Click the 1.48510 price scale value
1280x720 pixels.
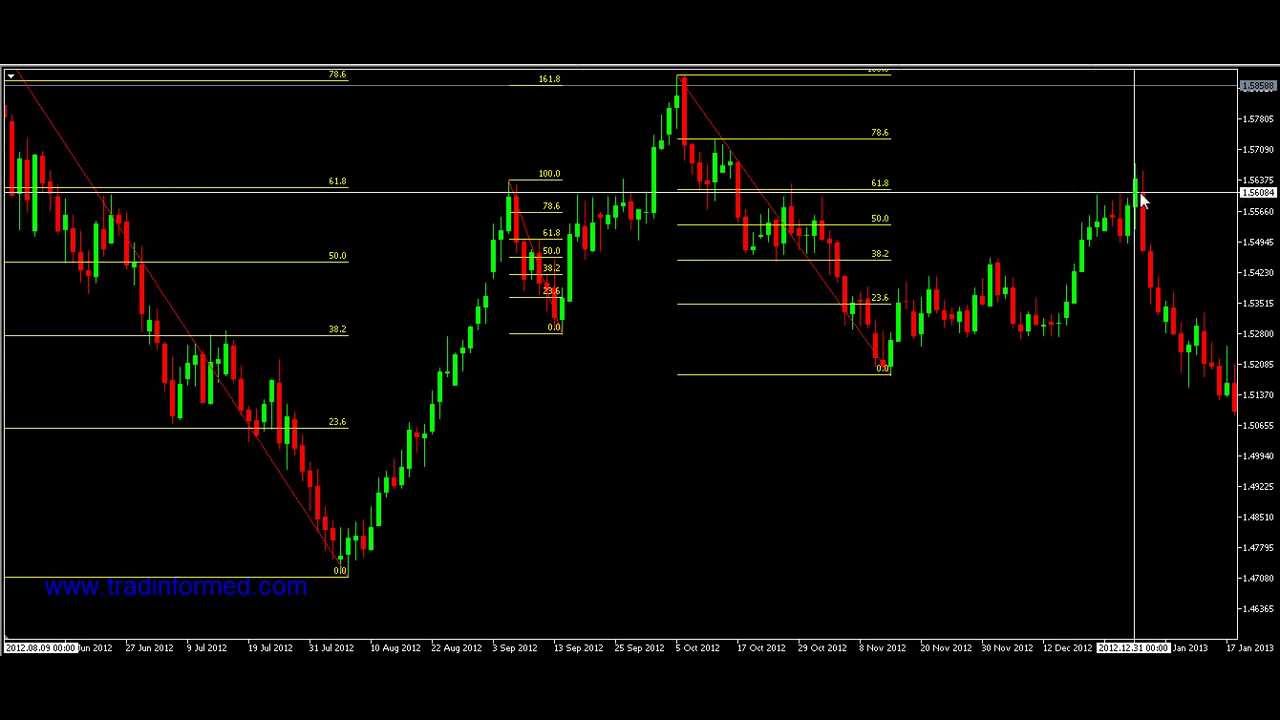tap(1258, 517)
